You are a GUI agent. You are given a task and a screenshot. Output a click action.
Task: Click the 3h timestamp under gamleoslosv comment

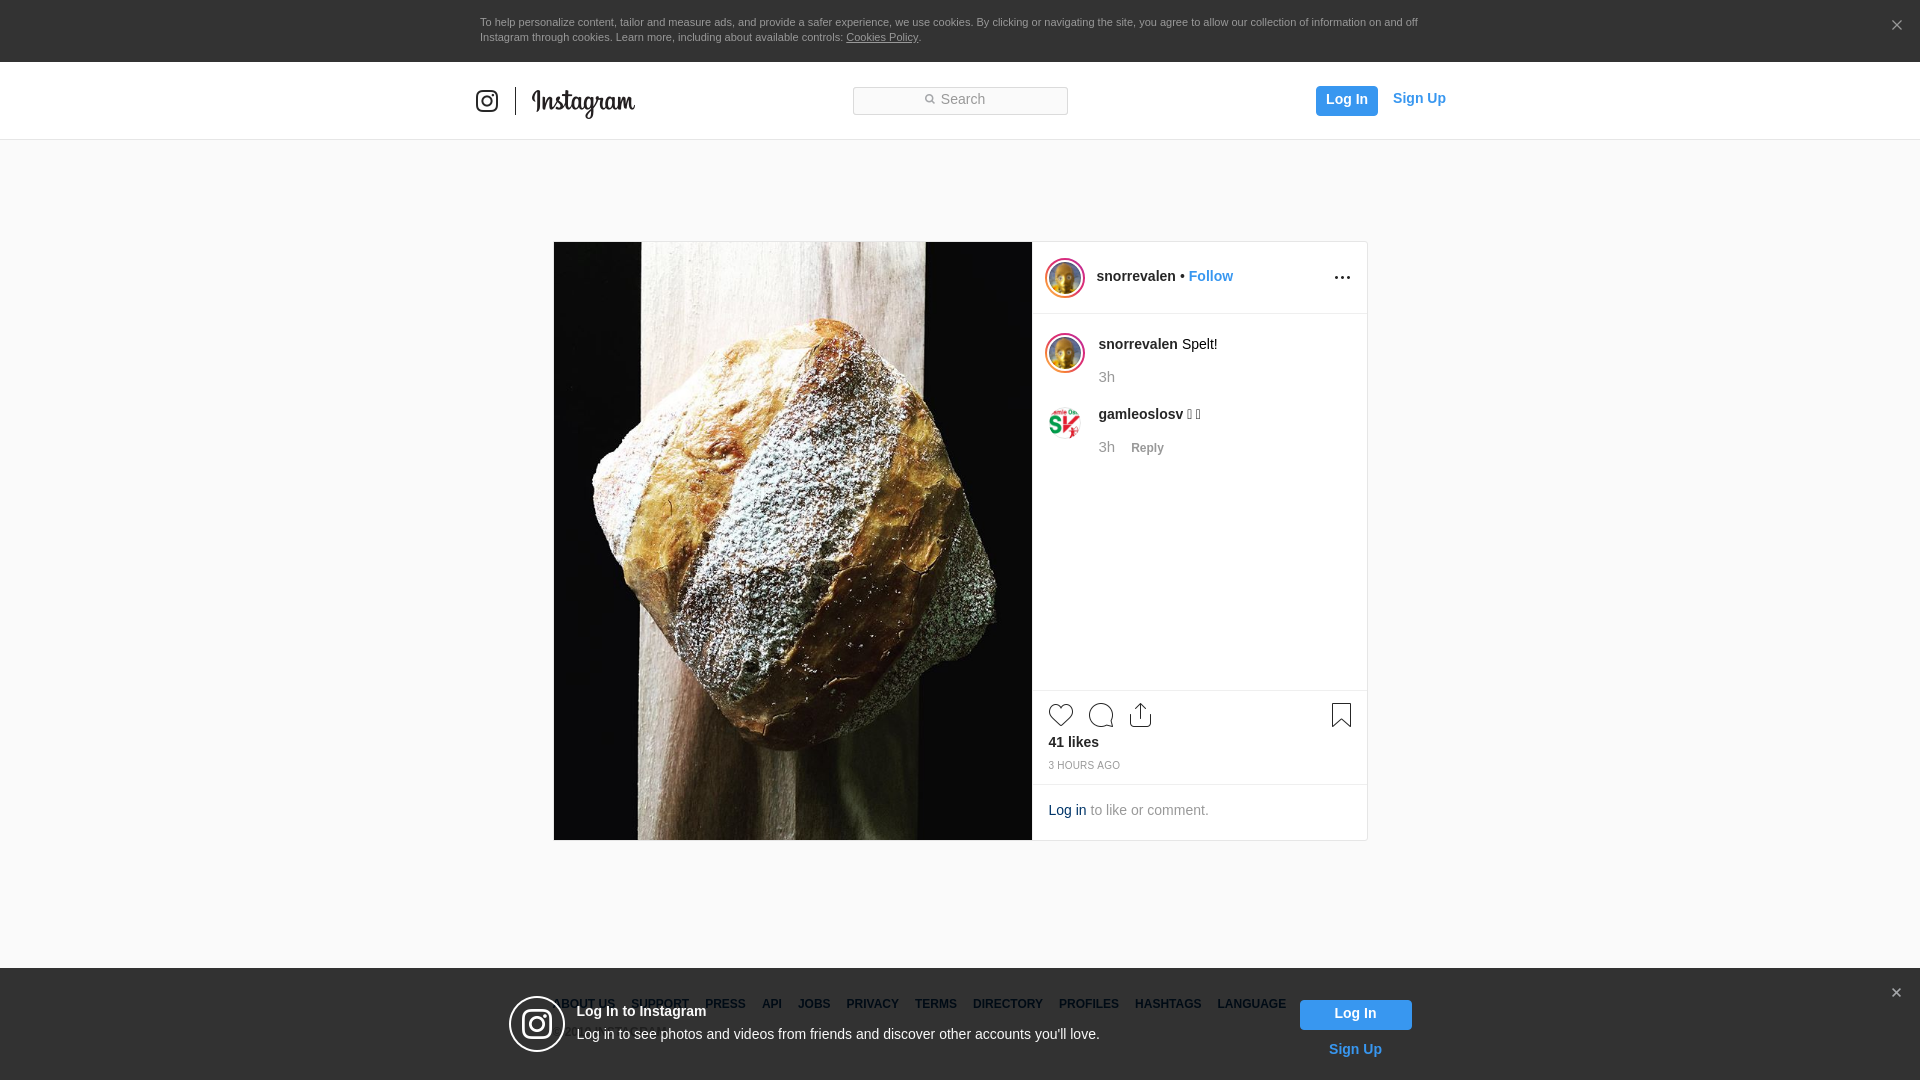1106,447
